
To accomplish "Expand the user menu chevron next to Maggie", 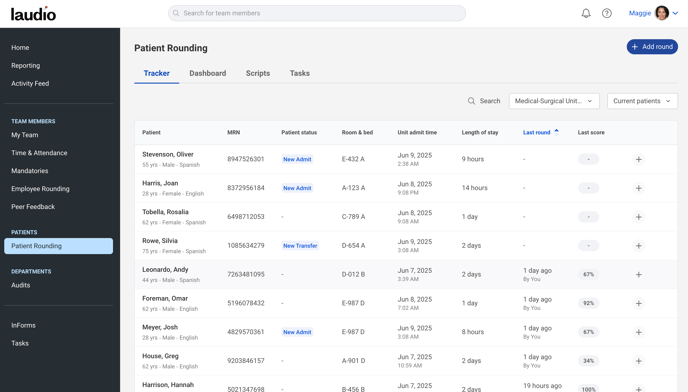I will tap(675, 13).
